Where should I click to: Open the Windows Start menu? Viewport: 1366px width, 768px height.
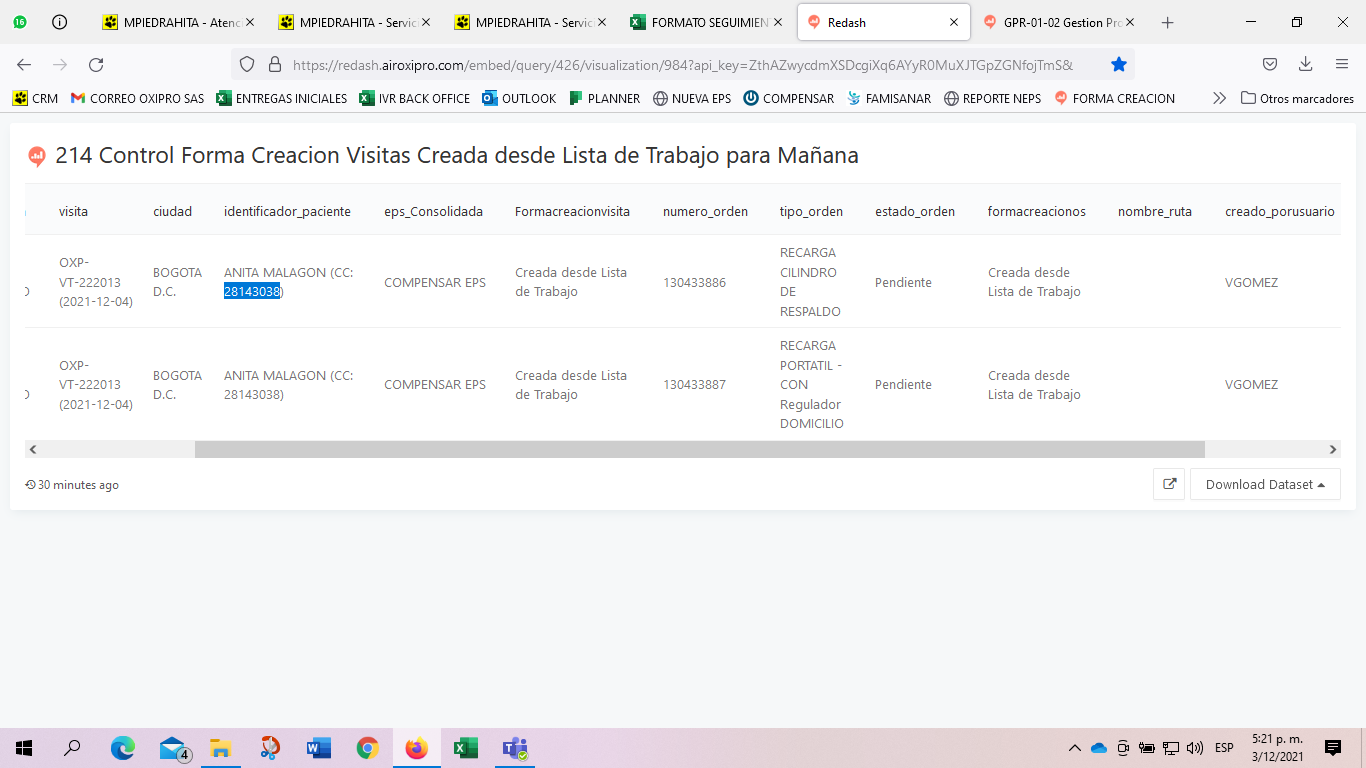24,748
